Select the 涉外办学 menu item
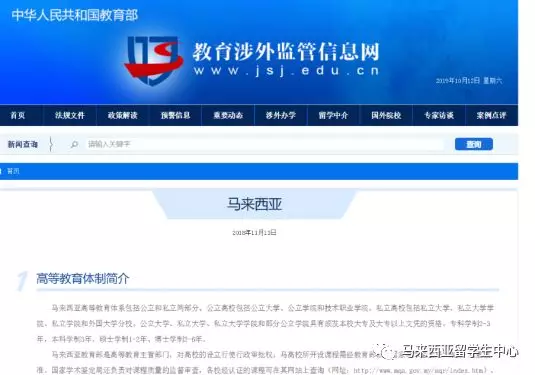The image size is (535, 375). [281, 116]
